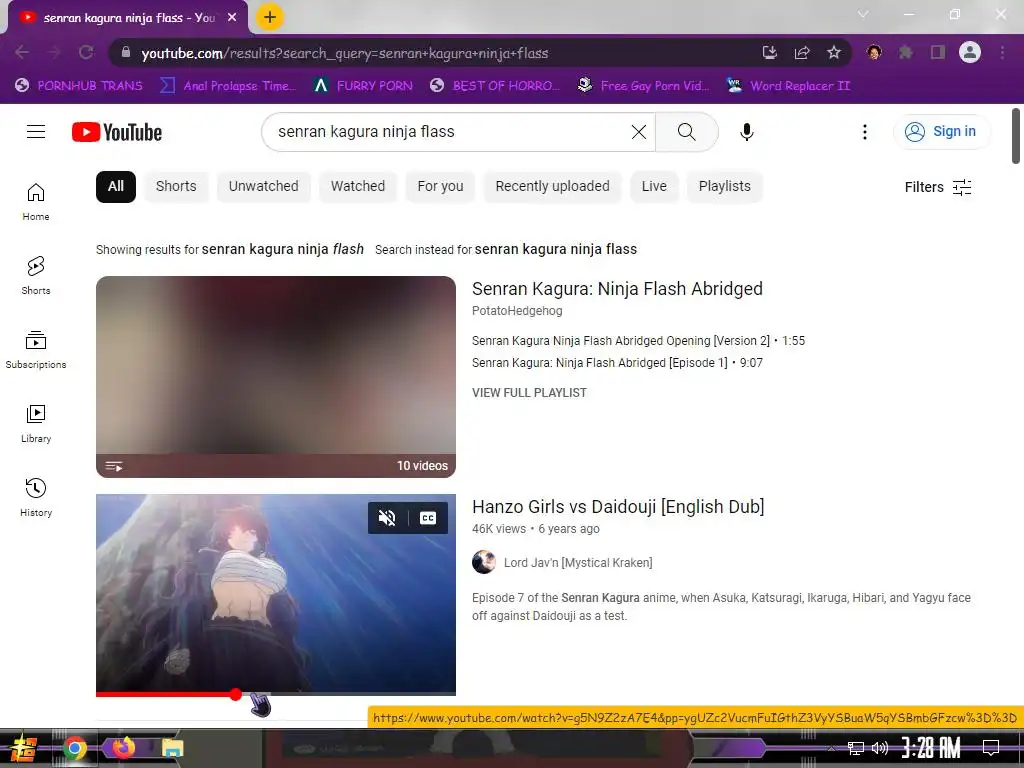Open the notification center icon
1024x768 pixels.
[x=991, y=748]
